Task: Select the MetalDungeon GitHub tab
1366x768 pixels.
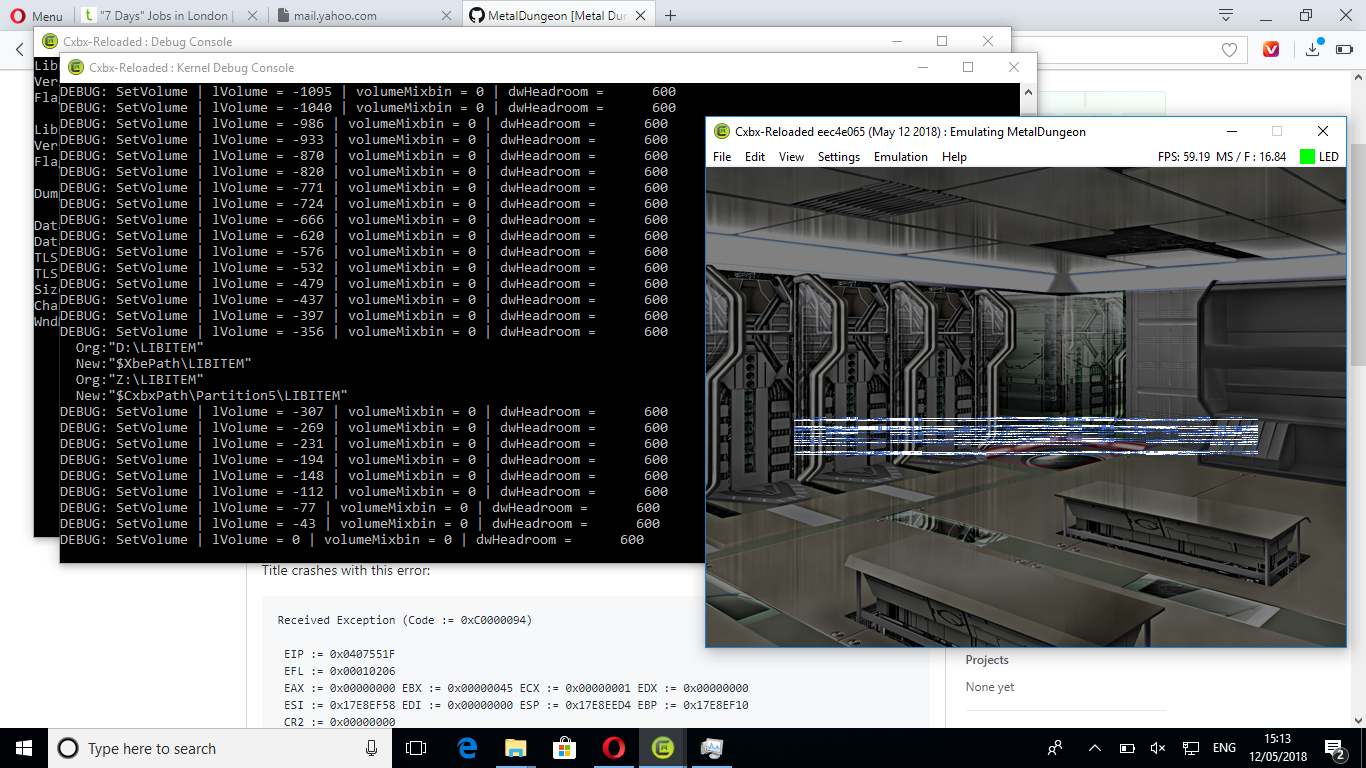Action: [559, 16]
